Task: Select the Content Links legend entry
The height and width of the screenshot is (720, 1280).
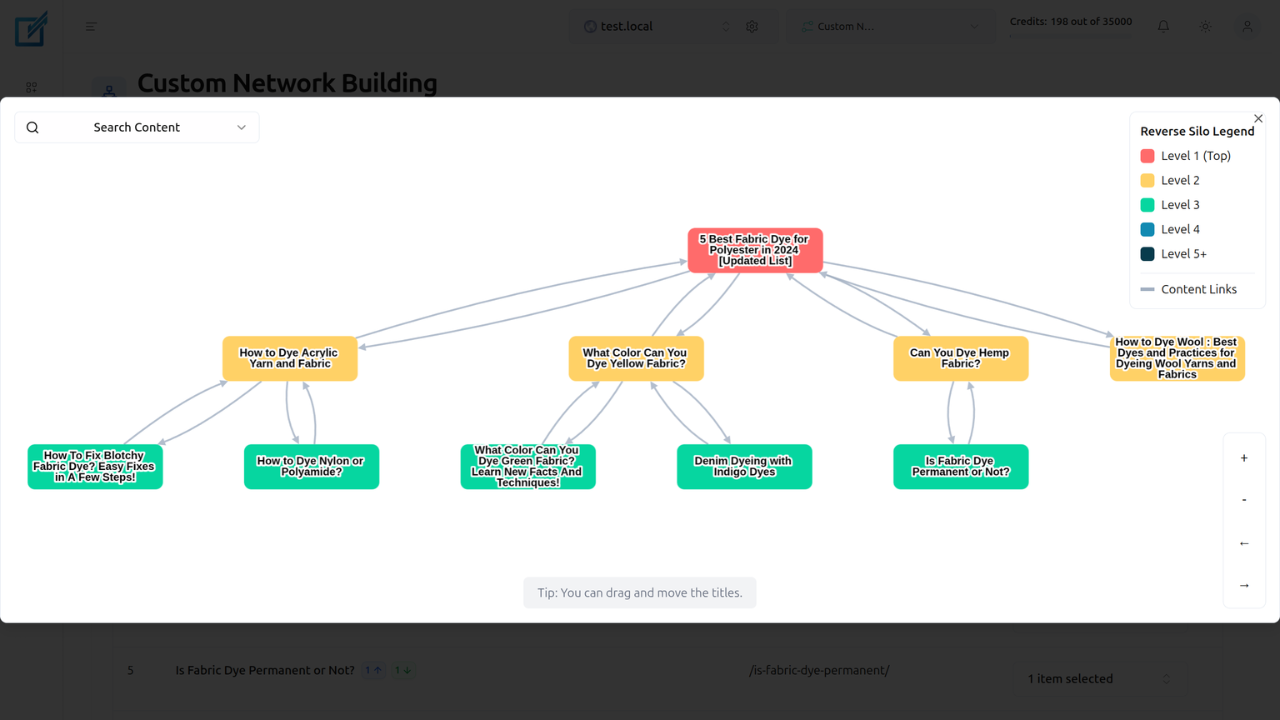Action: 1198,289
